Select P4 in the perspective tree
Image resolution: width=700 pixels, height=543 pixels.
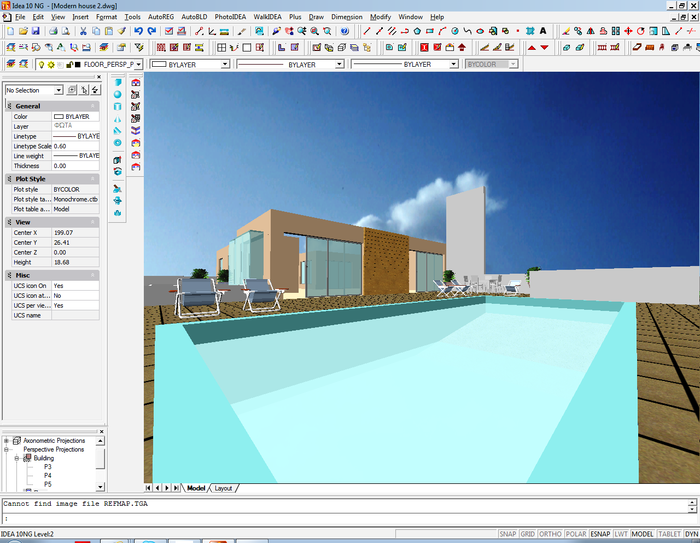tap(48, 475)
